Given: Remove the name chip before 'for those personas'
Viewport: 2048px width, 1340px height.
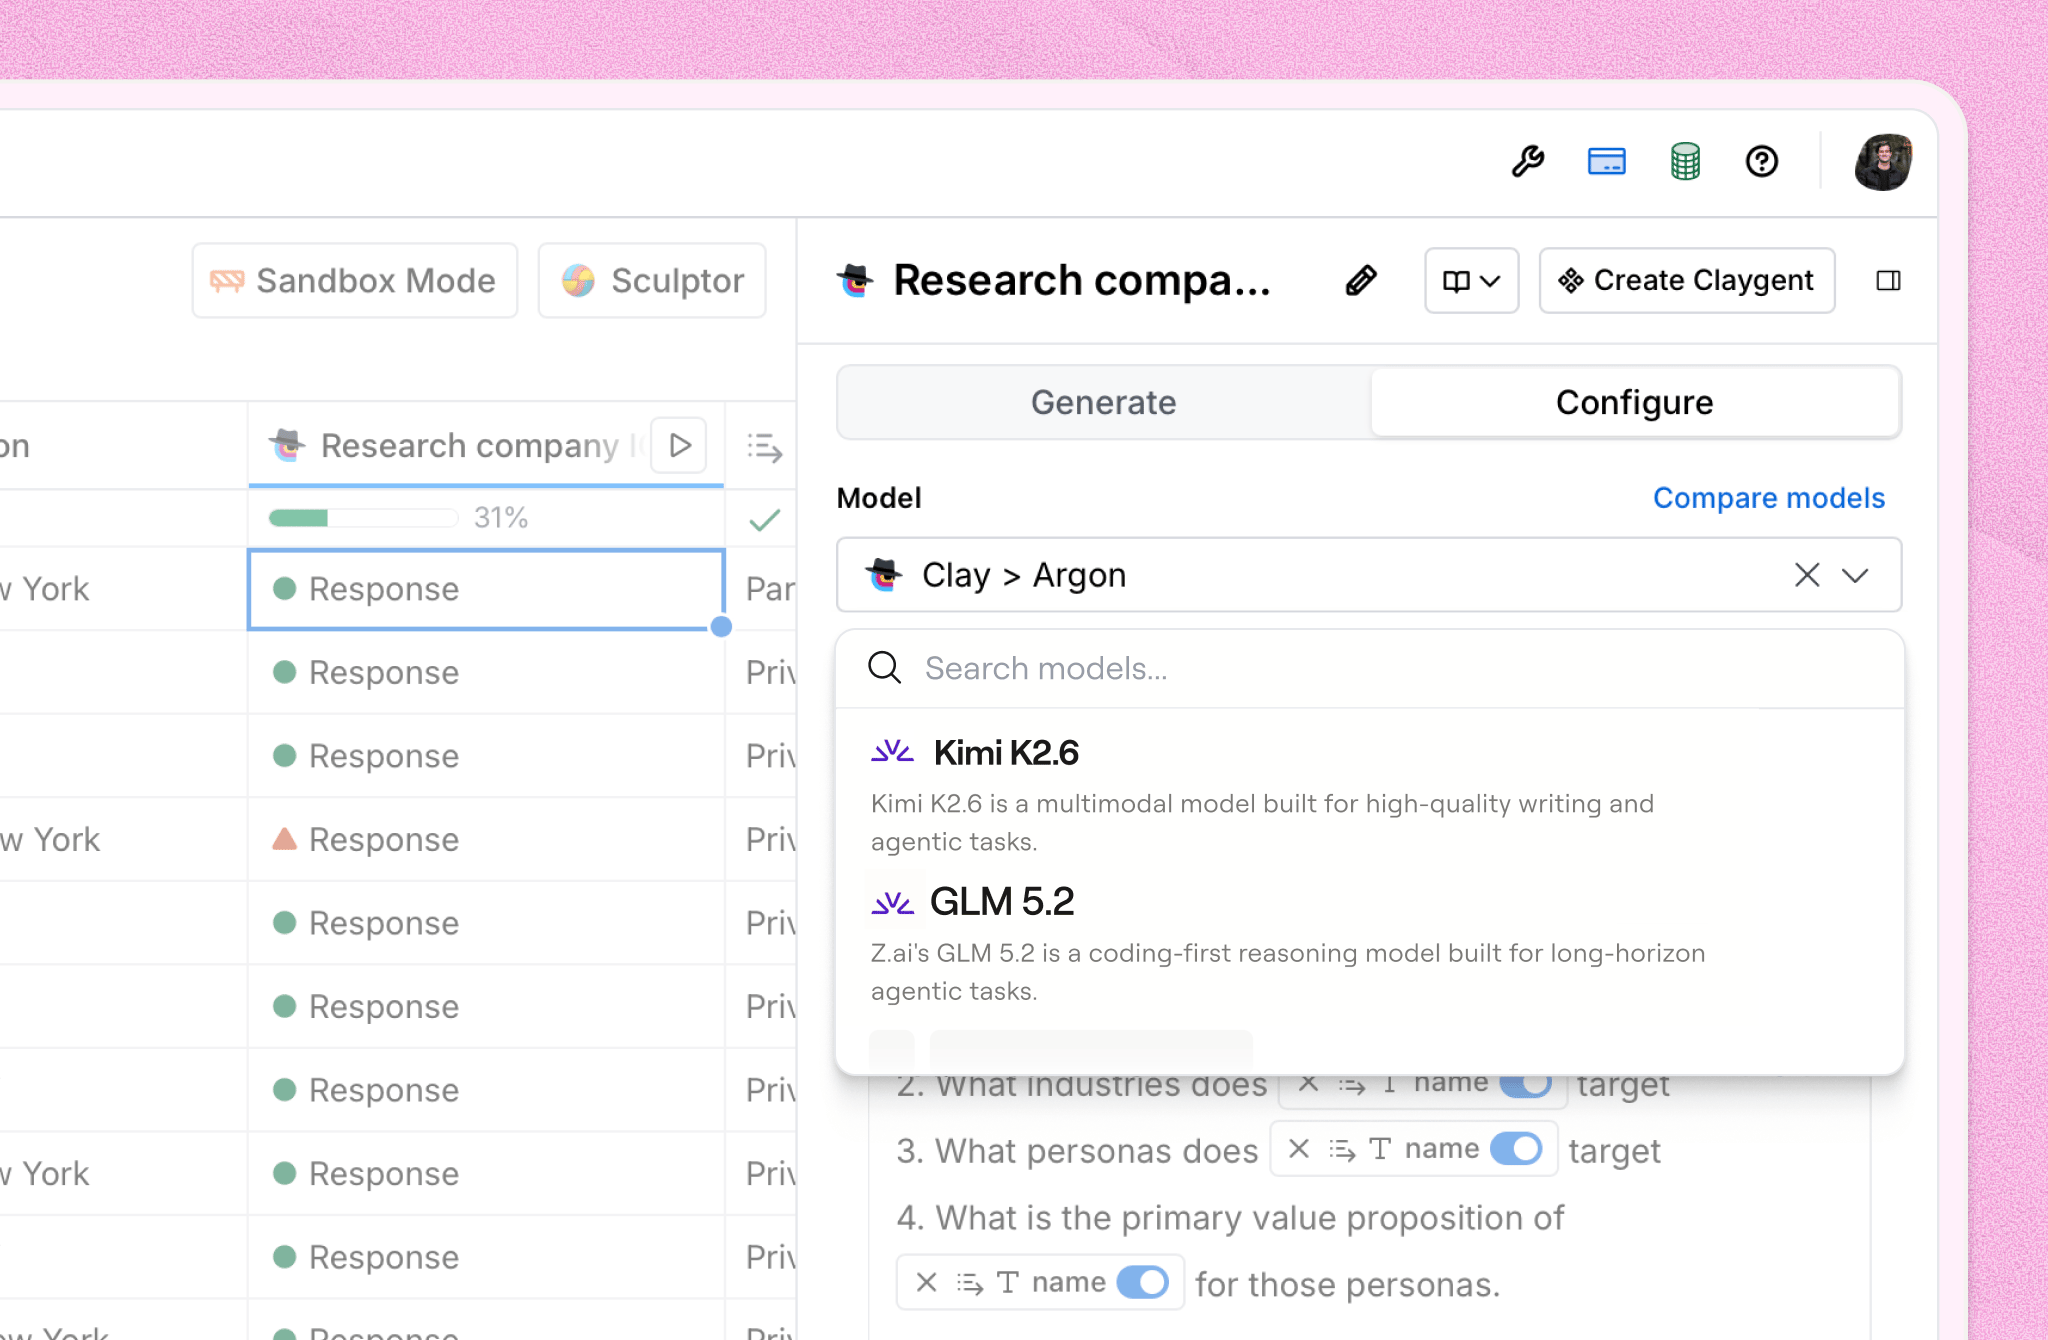Looking at the screenshot, I should (x=926, y=1282).
